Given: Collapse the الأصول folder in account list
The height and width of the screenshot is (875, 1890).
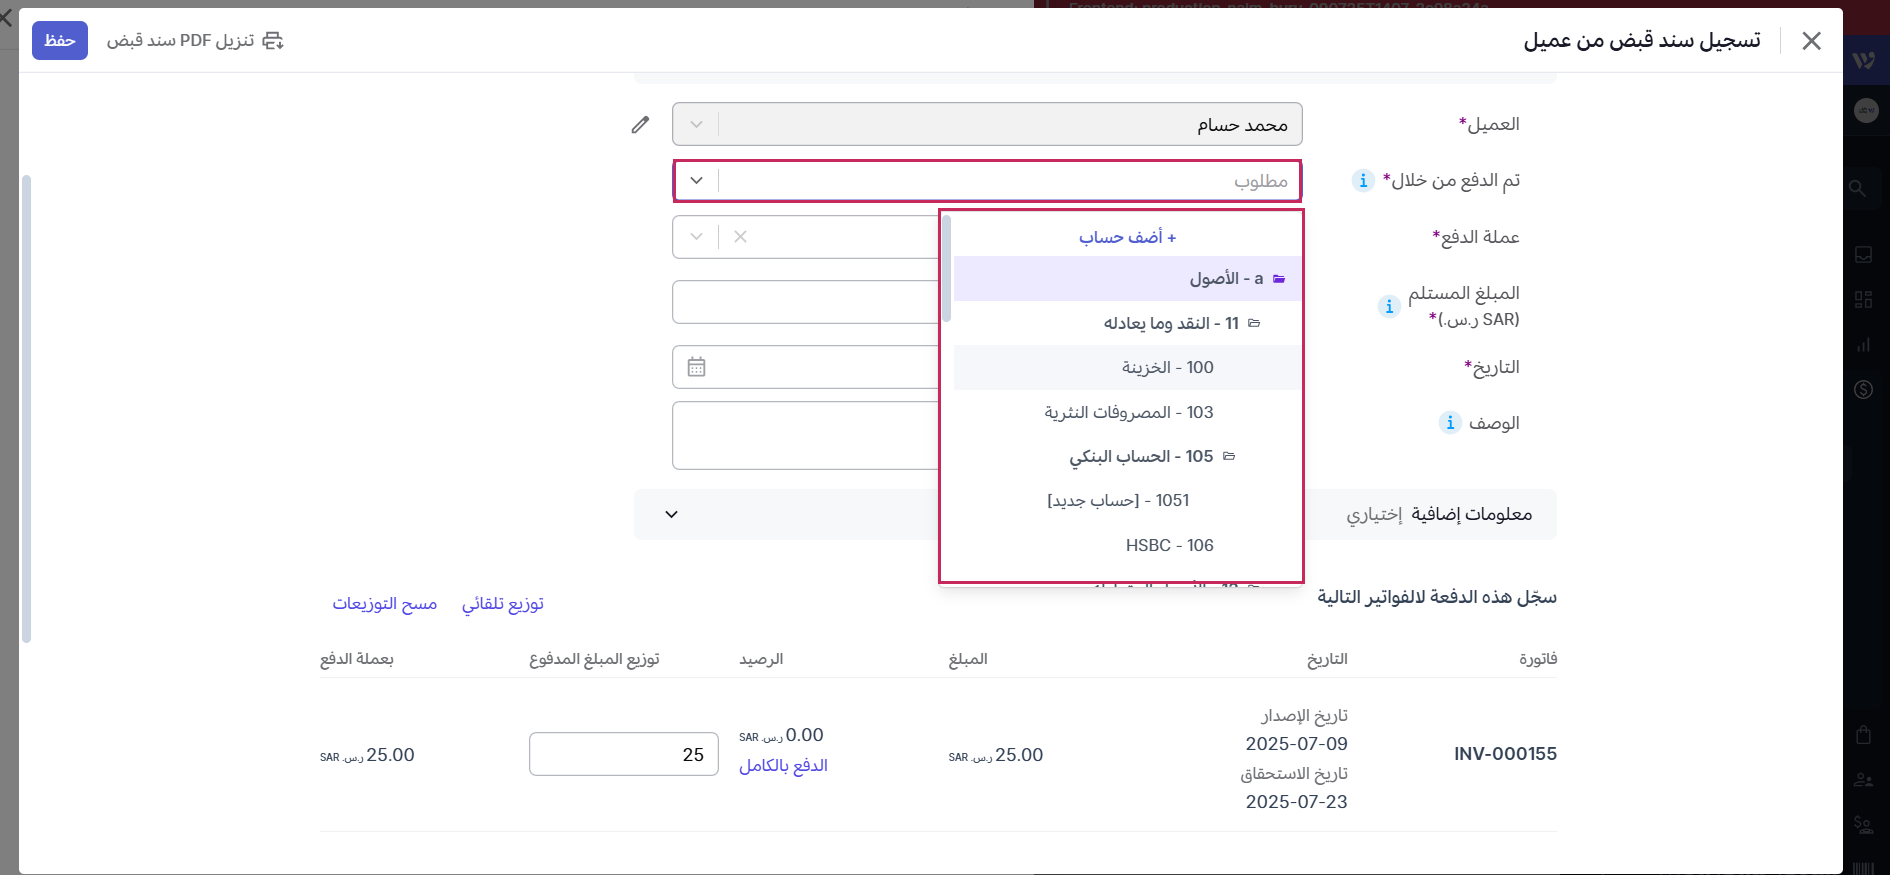Looking at the screenshot, I should click(x=1279, y=279).
